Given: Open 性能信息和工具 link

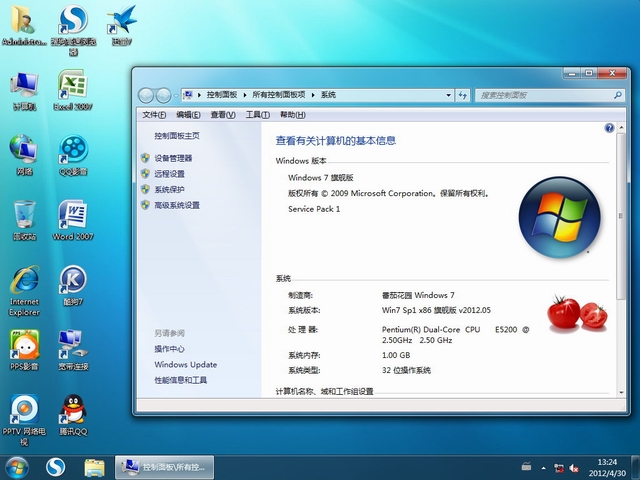Looking at the screenshot, I should click(180, 380).
